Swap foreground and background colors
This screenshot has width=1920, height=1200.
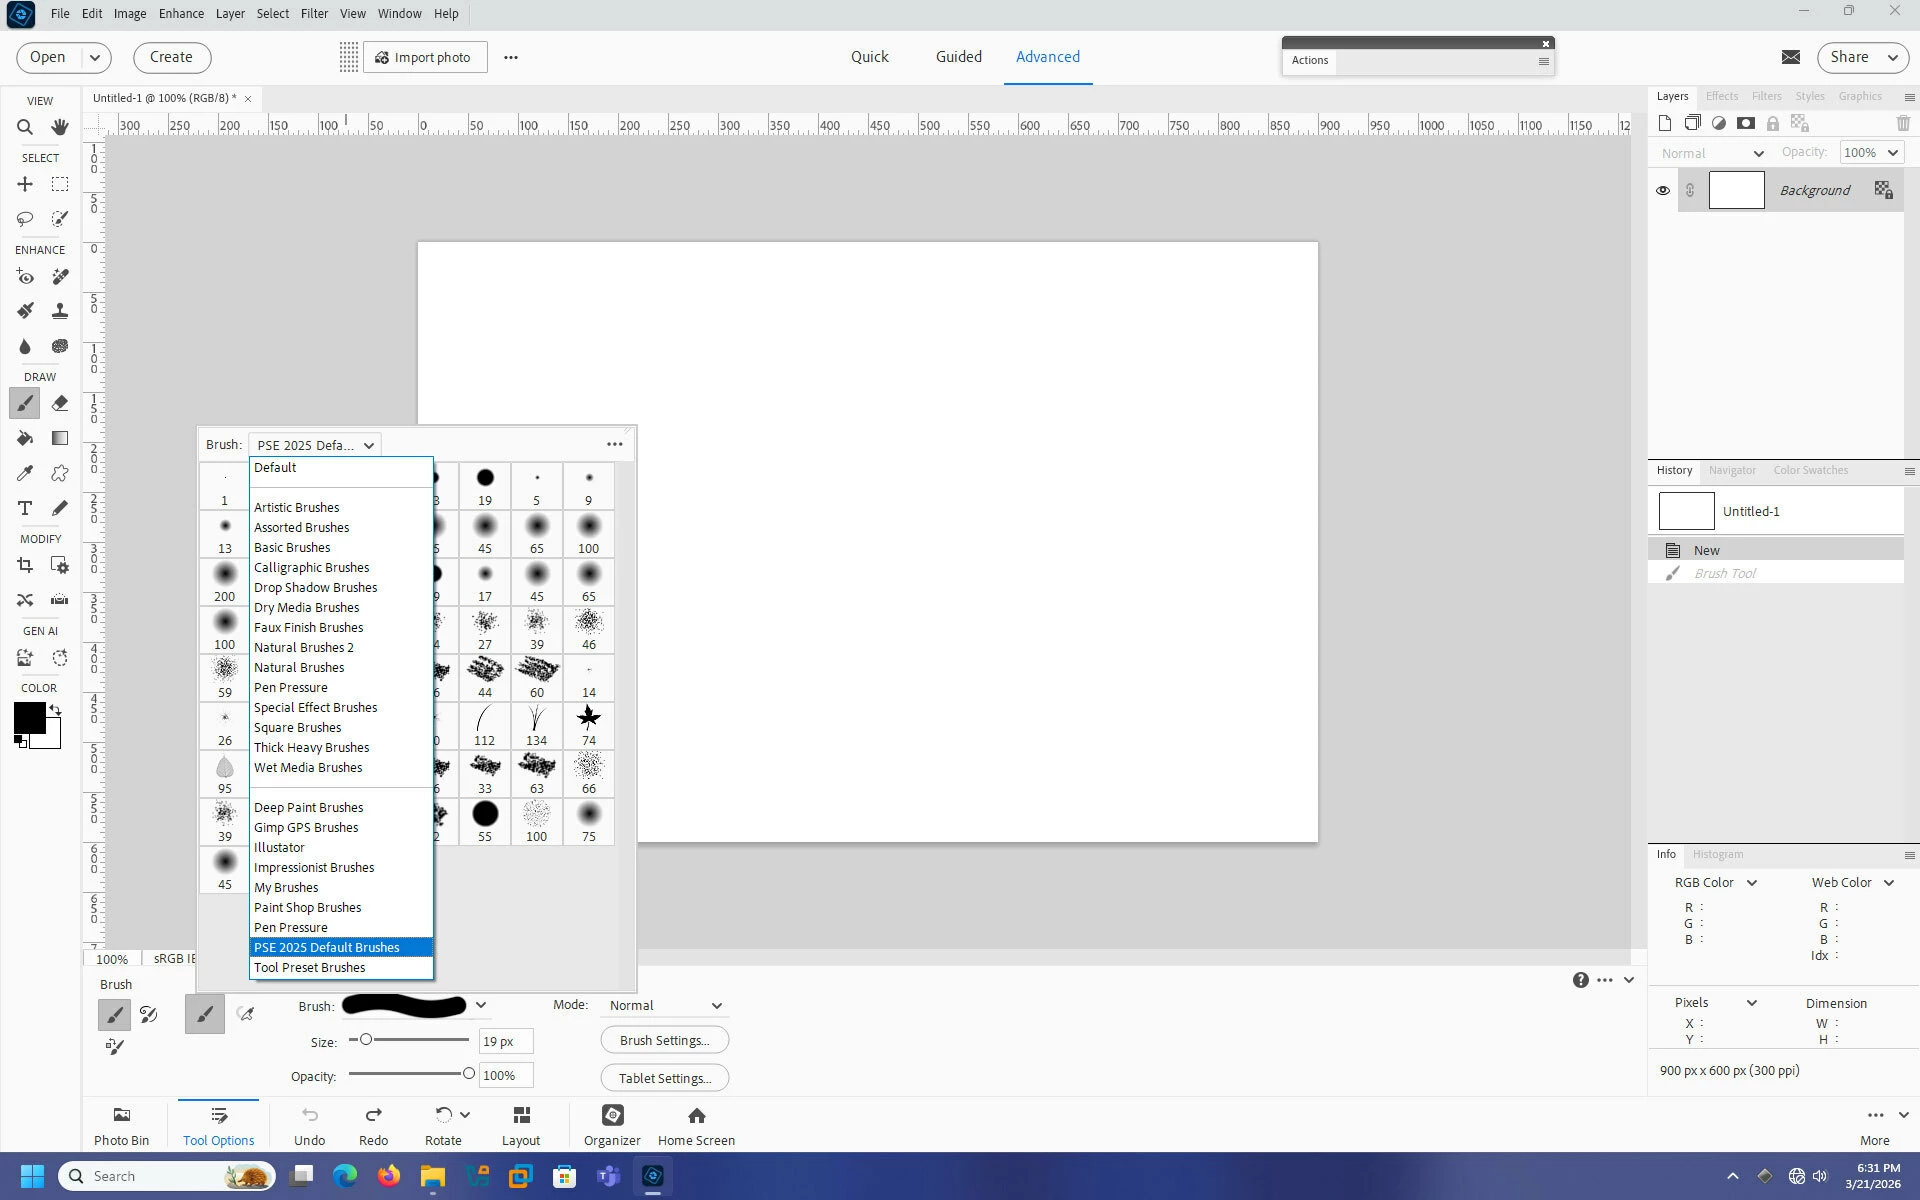[x=56, y=710]
